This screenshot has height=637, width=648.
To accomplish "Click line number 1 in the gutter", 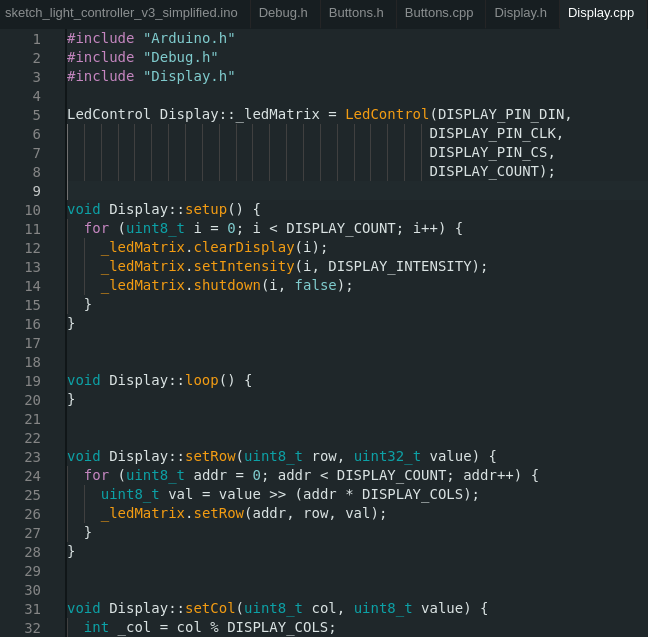I will click(x=36, y=39).
